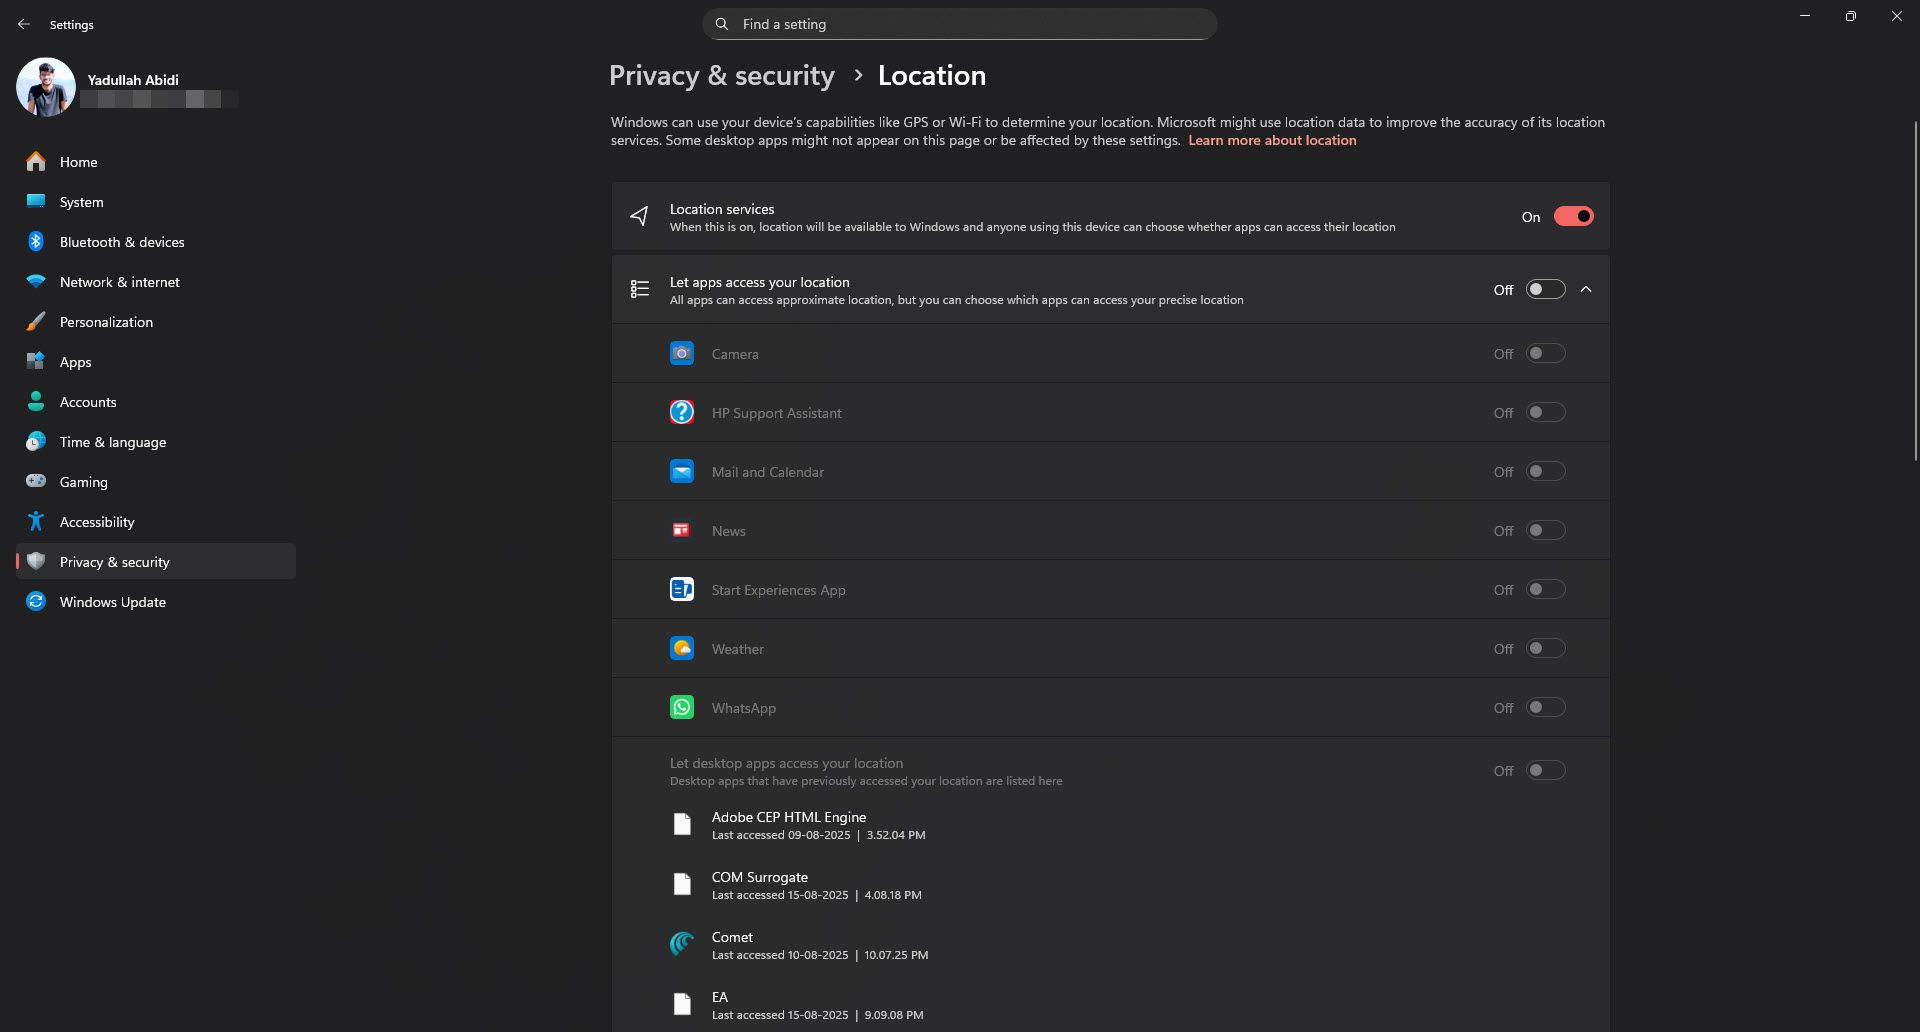Enable location access for Weather
The image size is (1920, 1032).
1544,648
